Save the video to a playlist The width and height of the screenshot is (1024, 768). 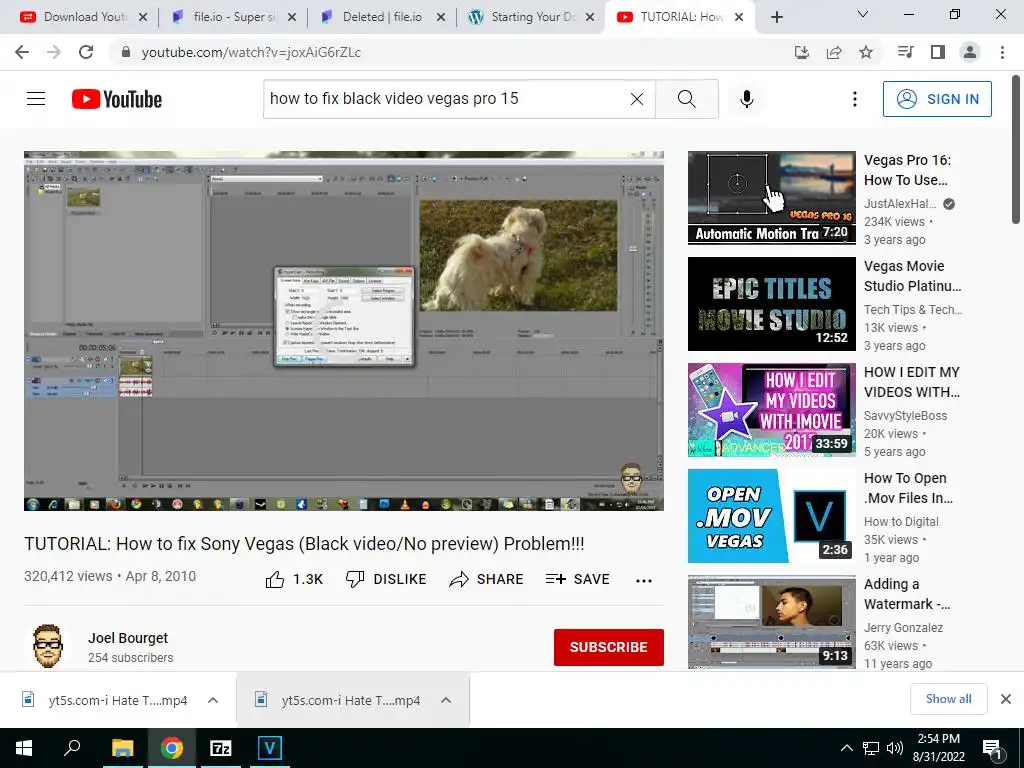tap(577, 579)
